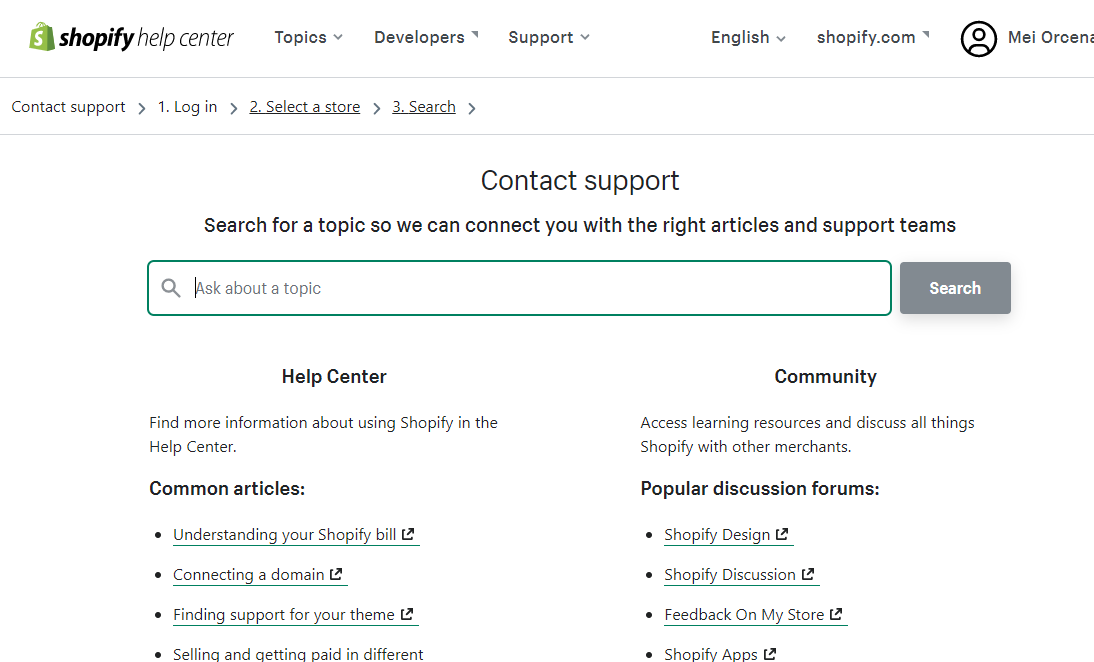Click external link icon beside Feedback On My Store
Image resolution: width=1094 pixels, height=662 pixels.
[836, 614]
